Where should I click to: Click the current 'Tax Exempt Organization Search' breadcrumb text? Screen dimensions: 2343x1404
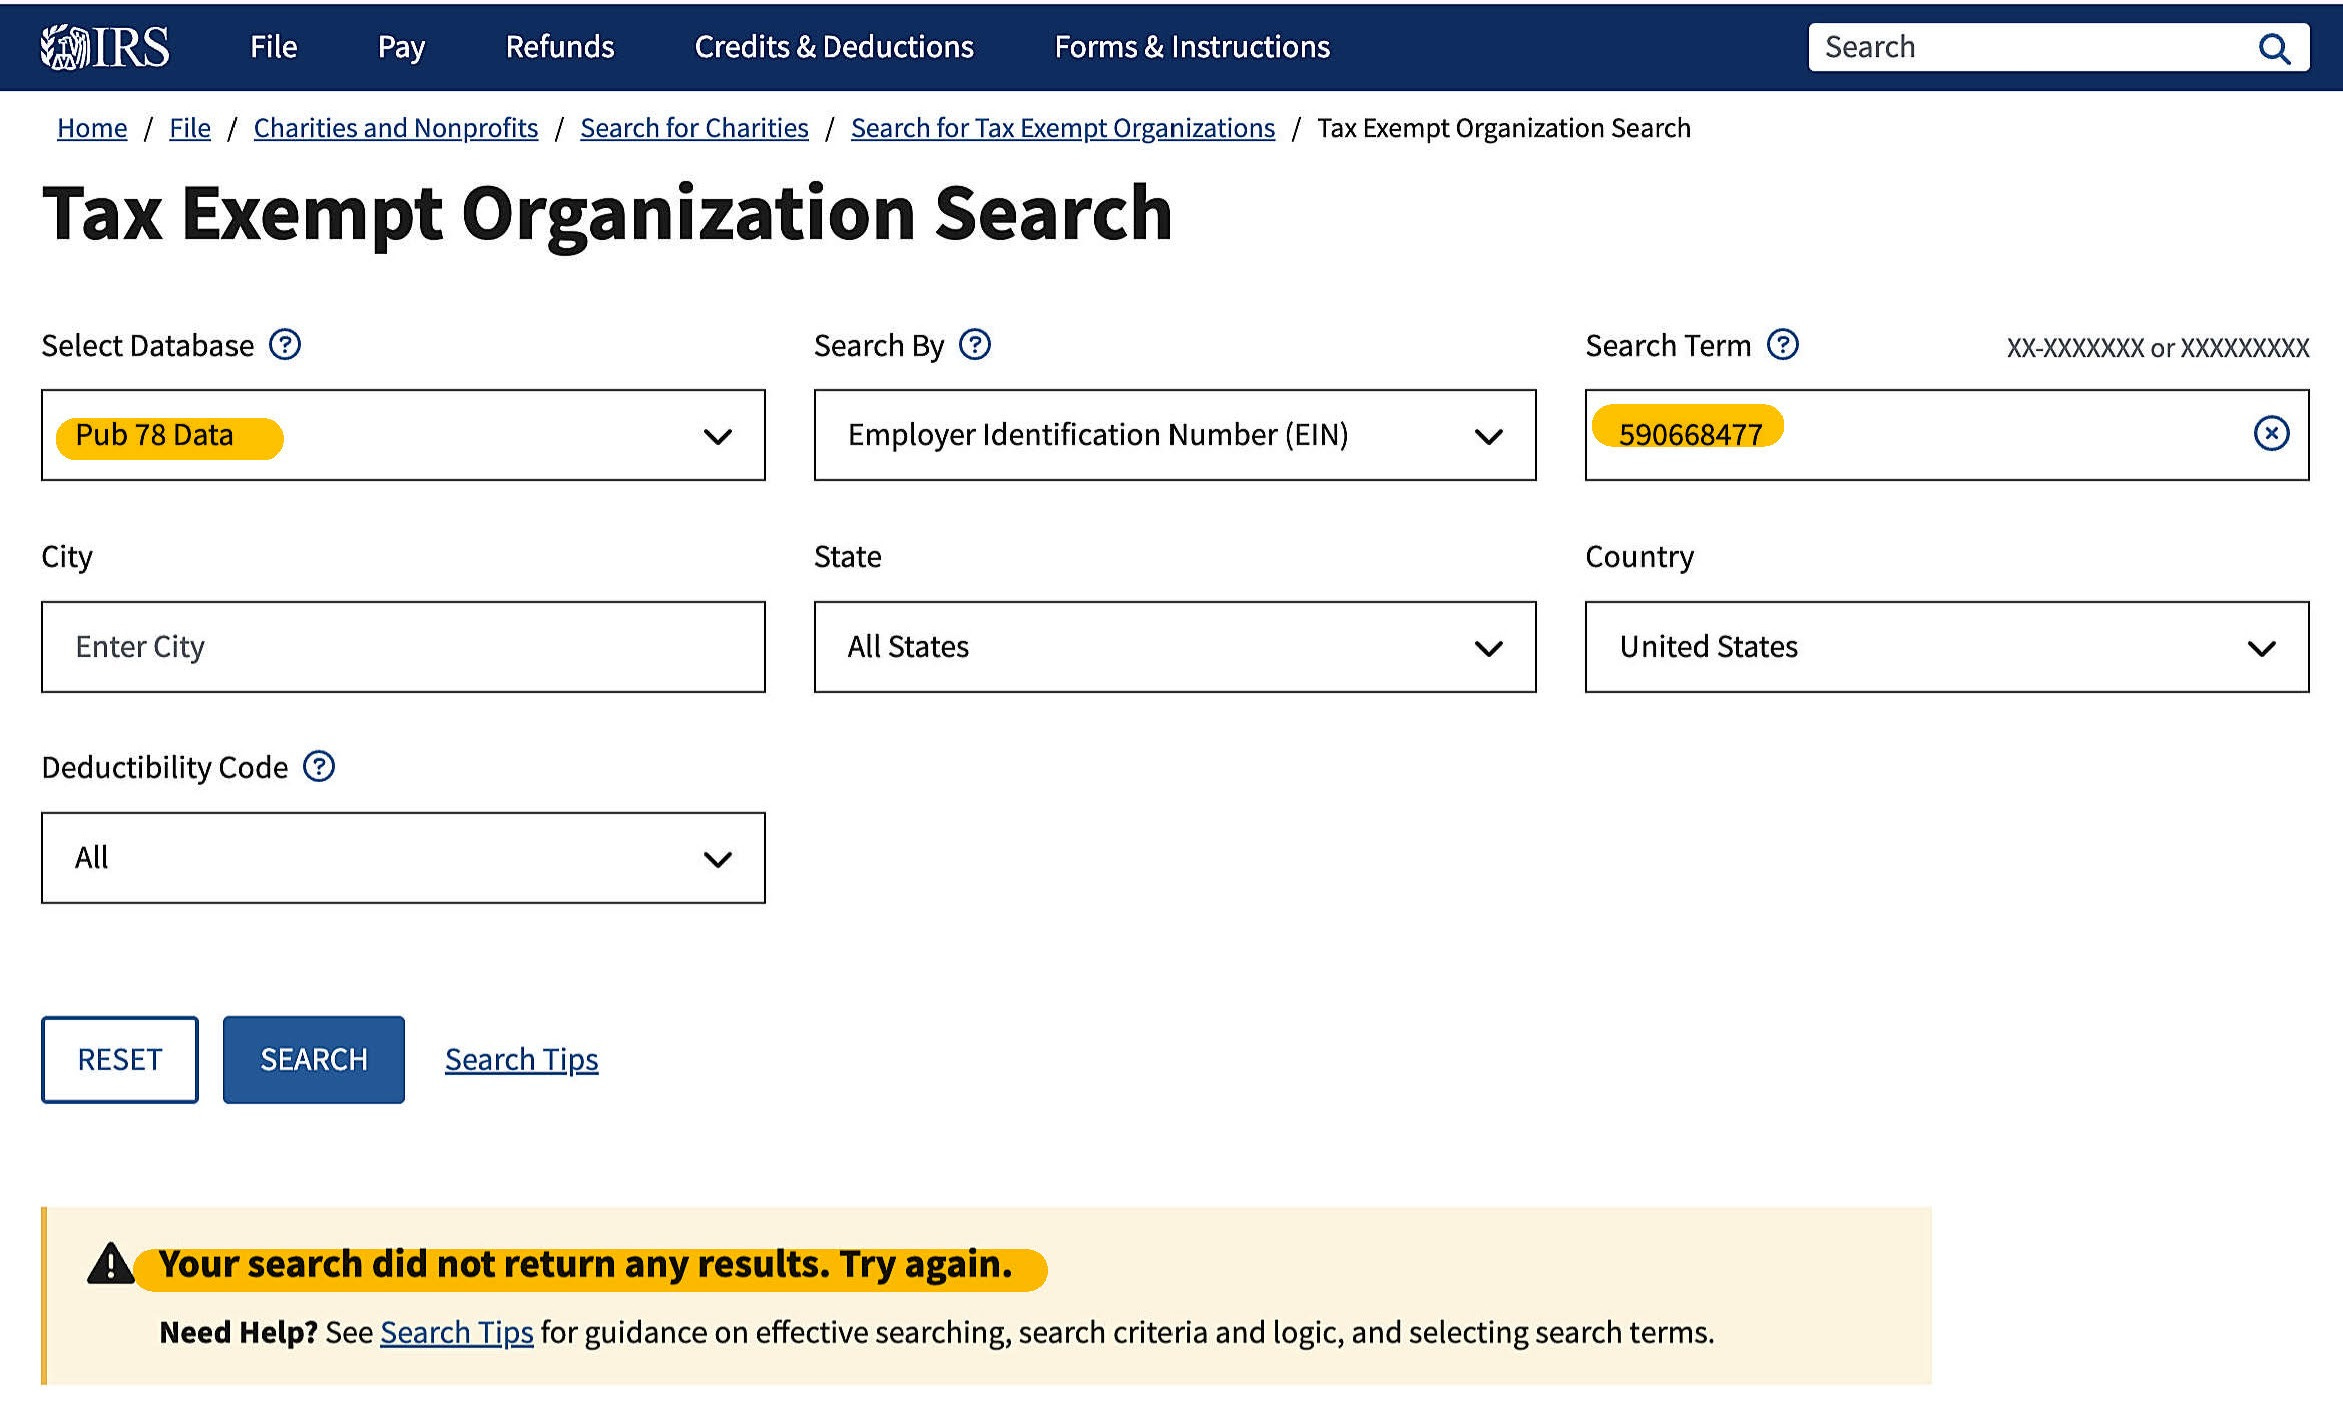click(1504, 128)
